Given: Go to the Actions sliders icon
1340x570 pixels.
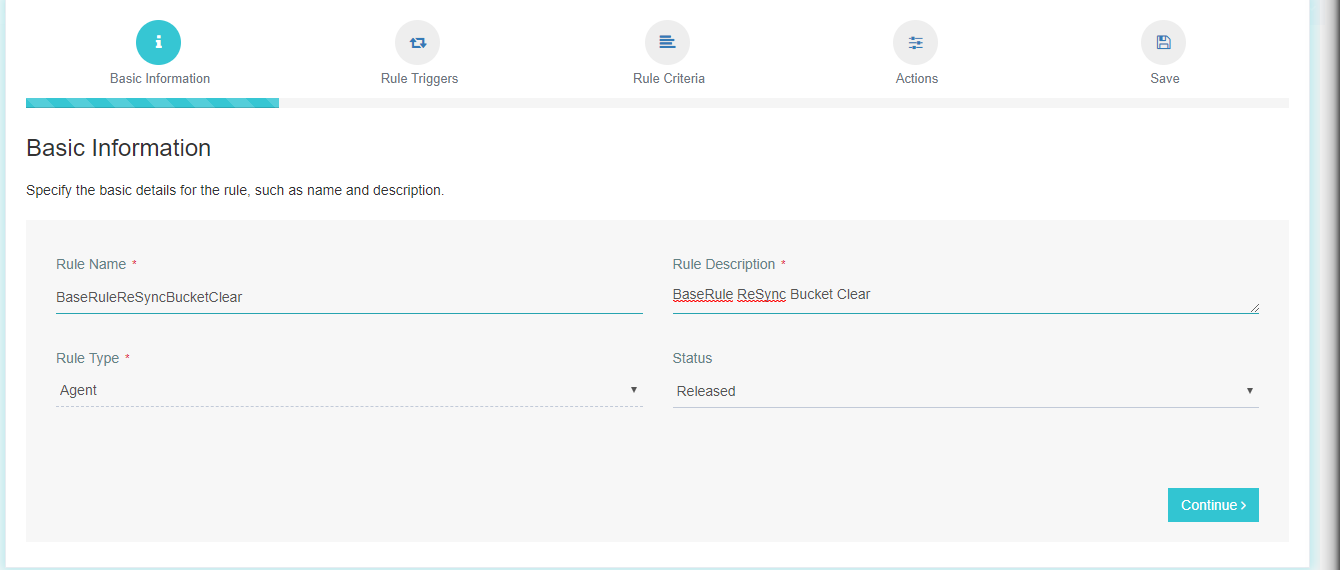Looking at the screenshot, I should (915, 42).
